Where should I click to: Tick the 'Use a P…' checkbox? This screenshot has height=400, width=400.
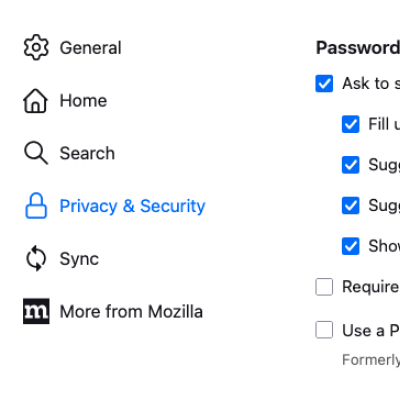tap(324, 330)
